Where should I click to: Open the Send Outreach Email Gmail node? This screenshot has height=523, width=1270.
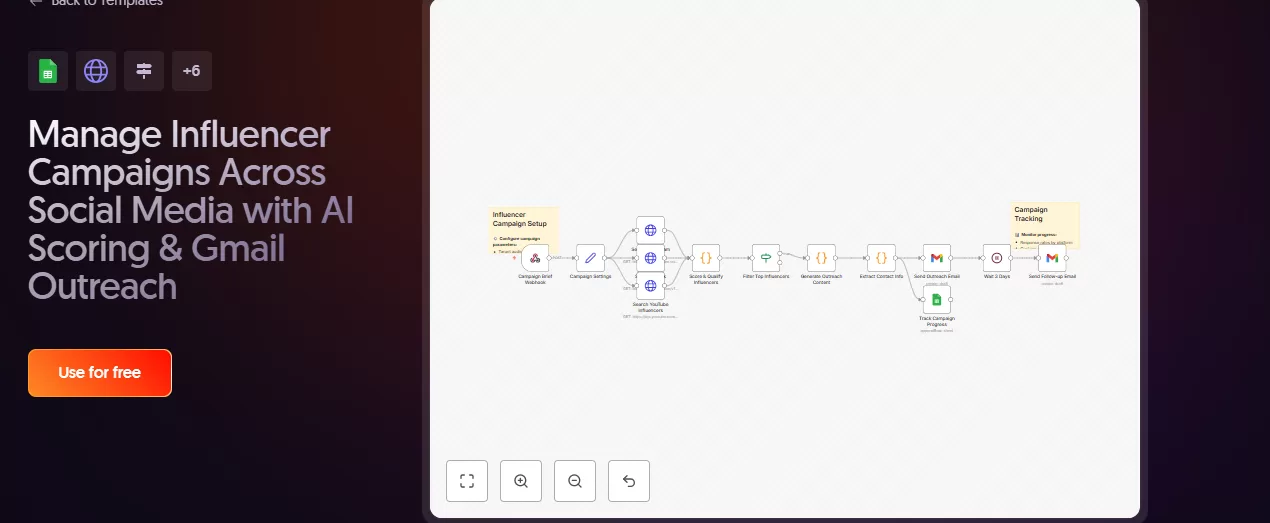point(937,258)
